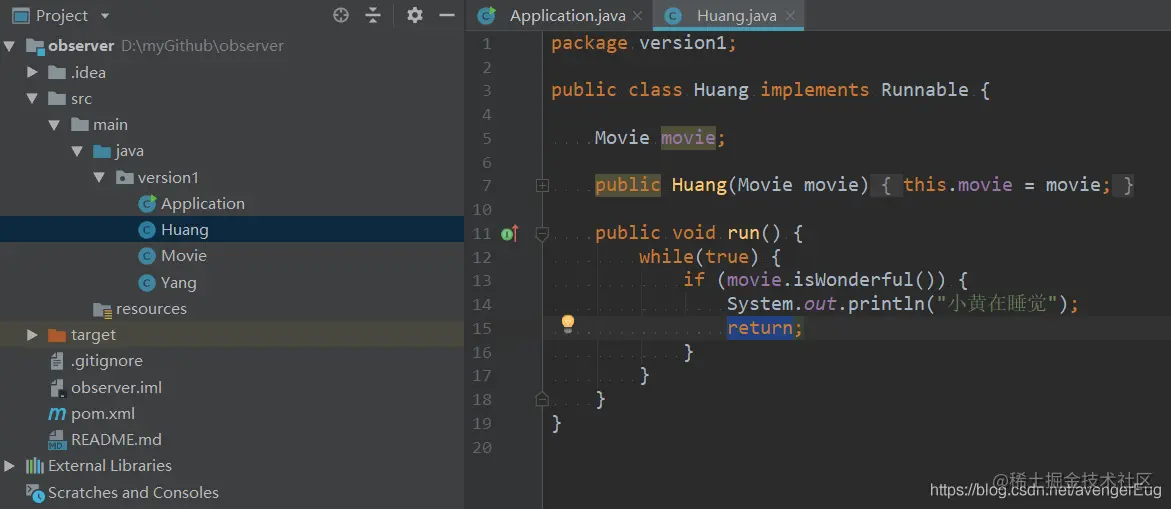The image size is (1171, 509).
Task: Expand the target folder
Action: [x=32, y=334]
